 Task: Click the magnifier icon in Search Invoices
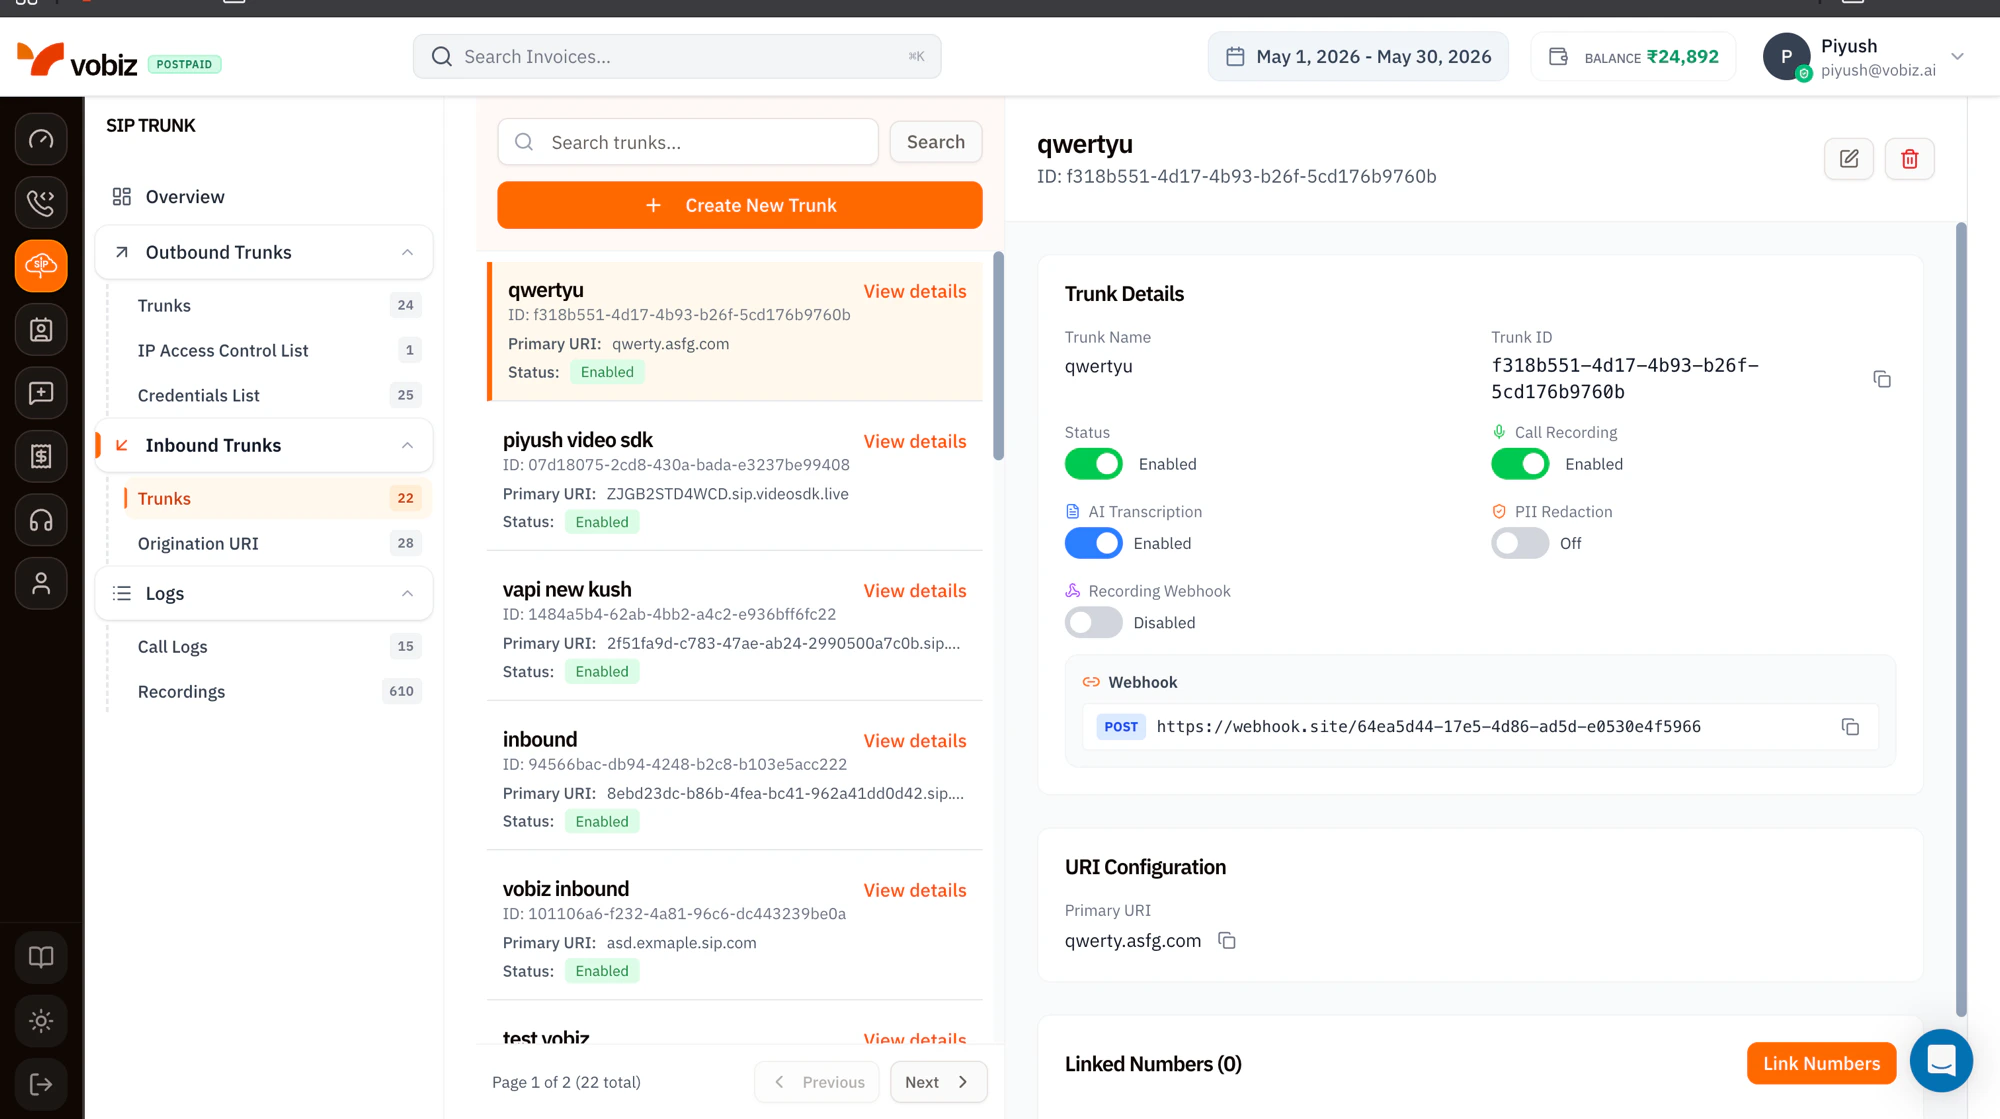[x=441, y=57]
